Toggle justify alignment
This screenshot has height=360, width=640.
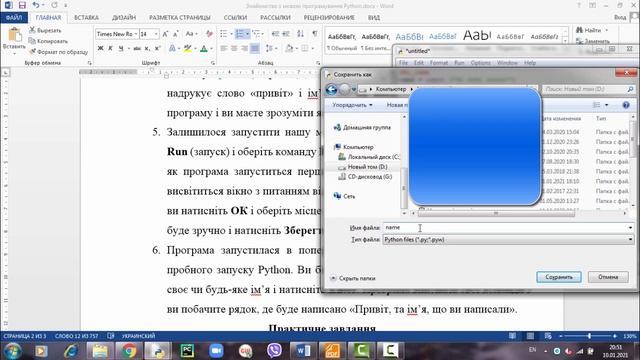tap(255, 49)
